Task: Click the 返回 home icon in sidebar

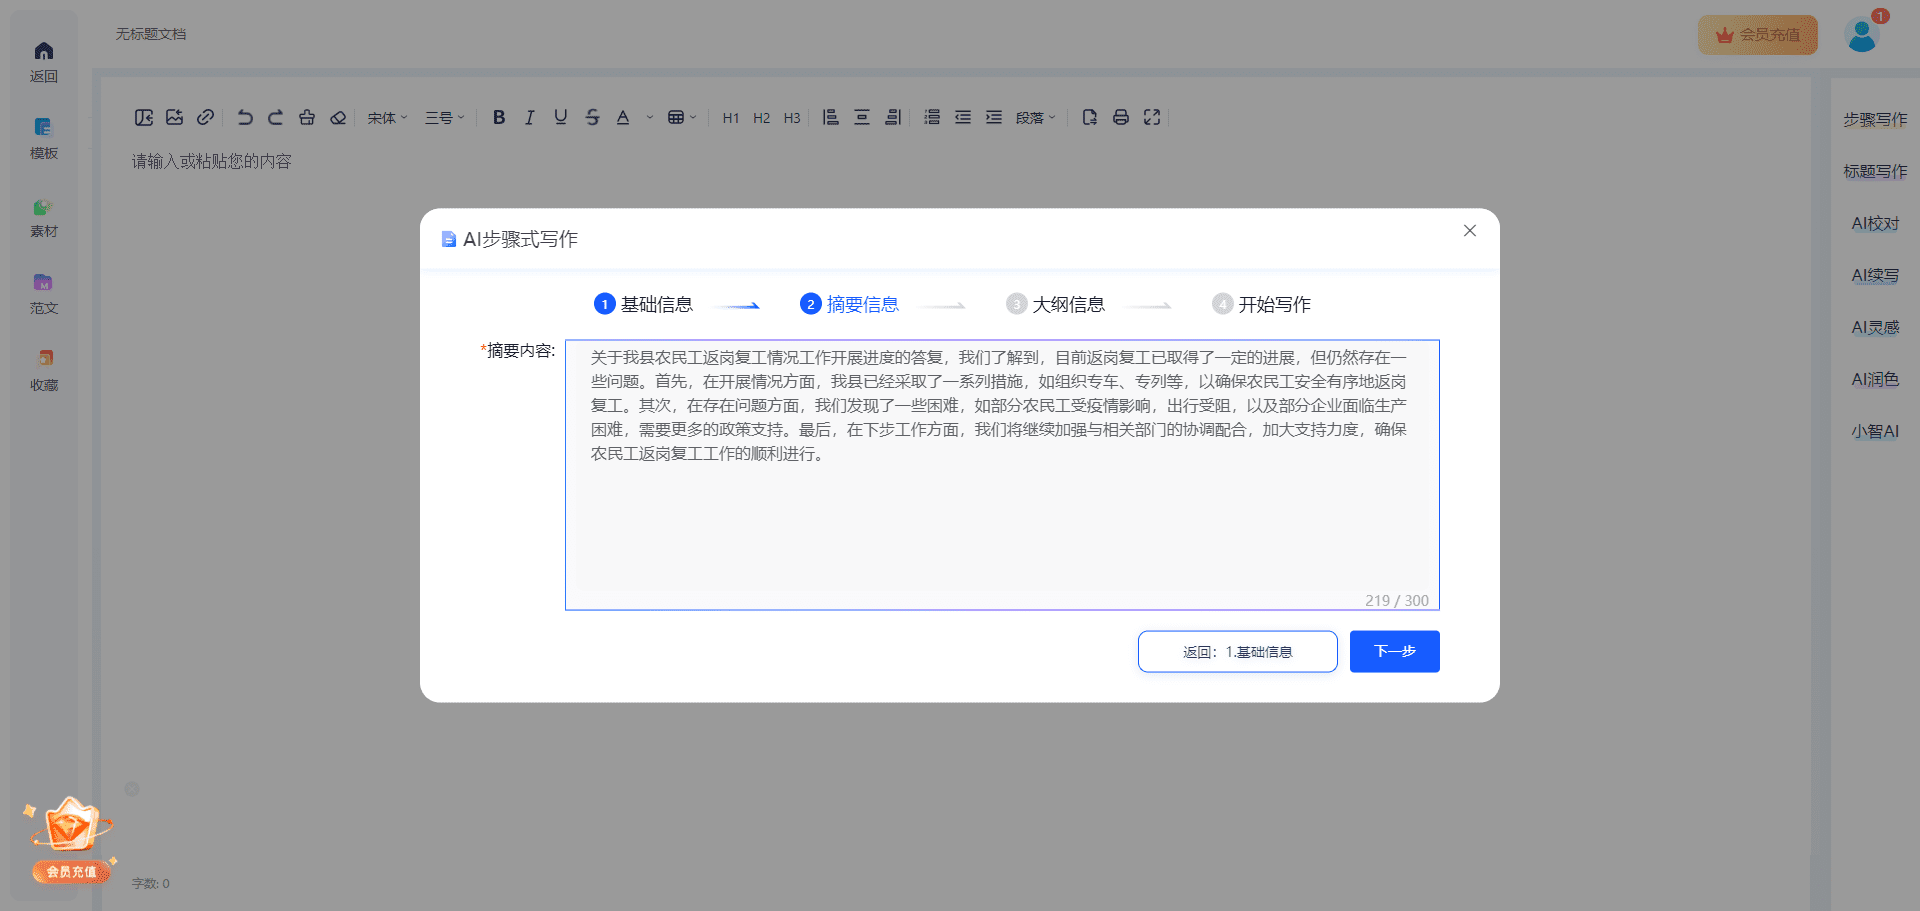Action: coord(44,61)
